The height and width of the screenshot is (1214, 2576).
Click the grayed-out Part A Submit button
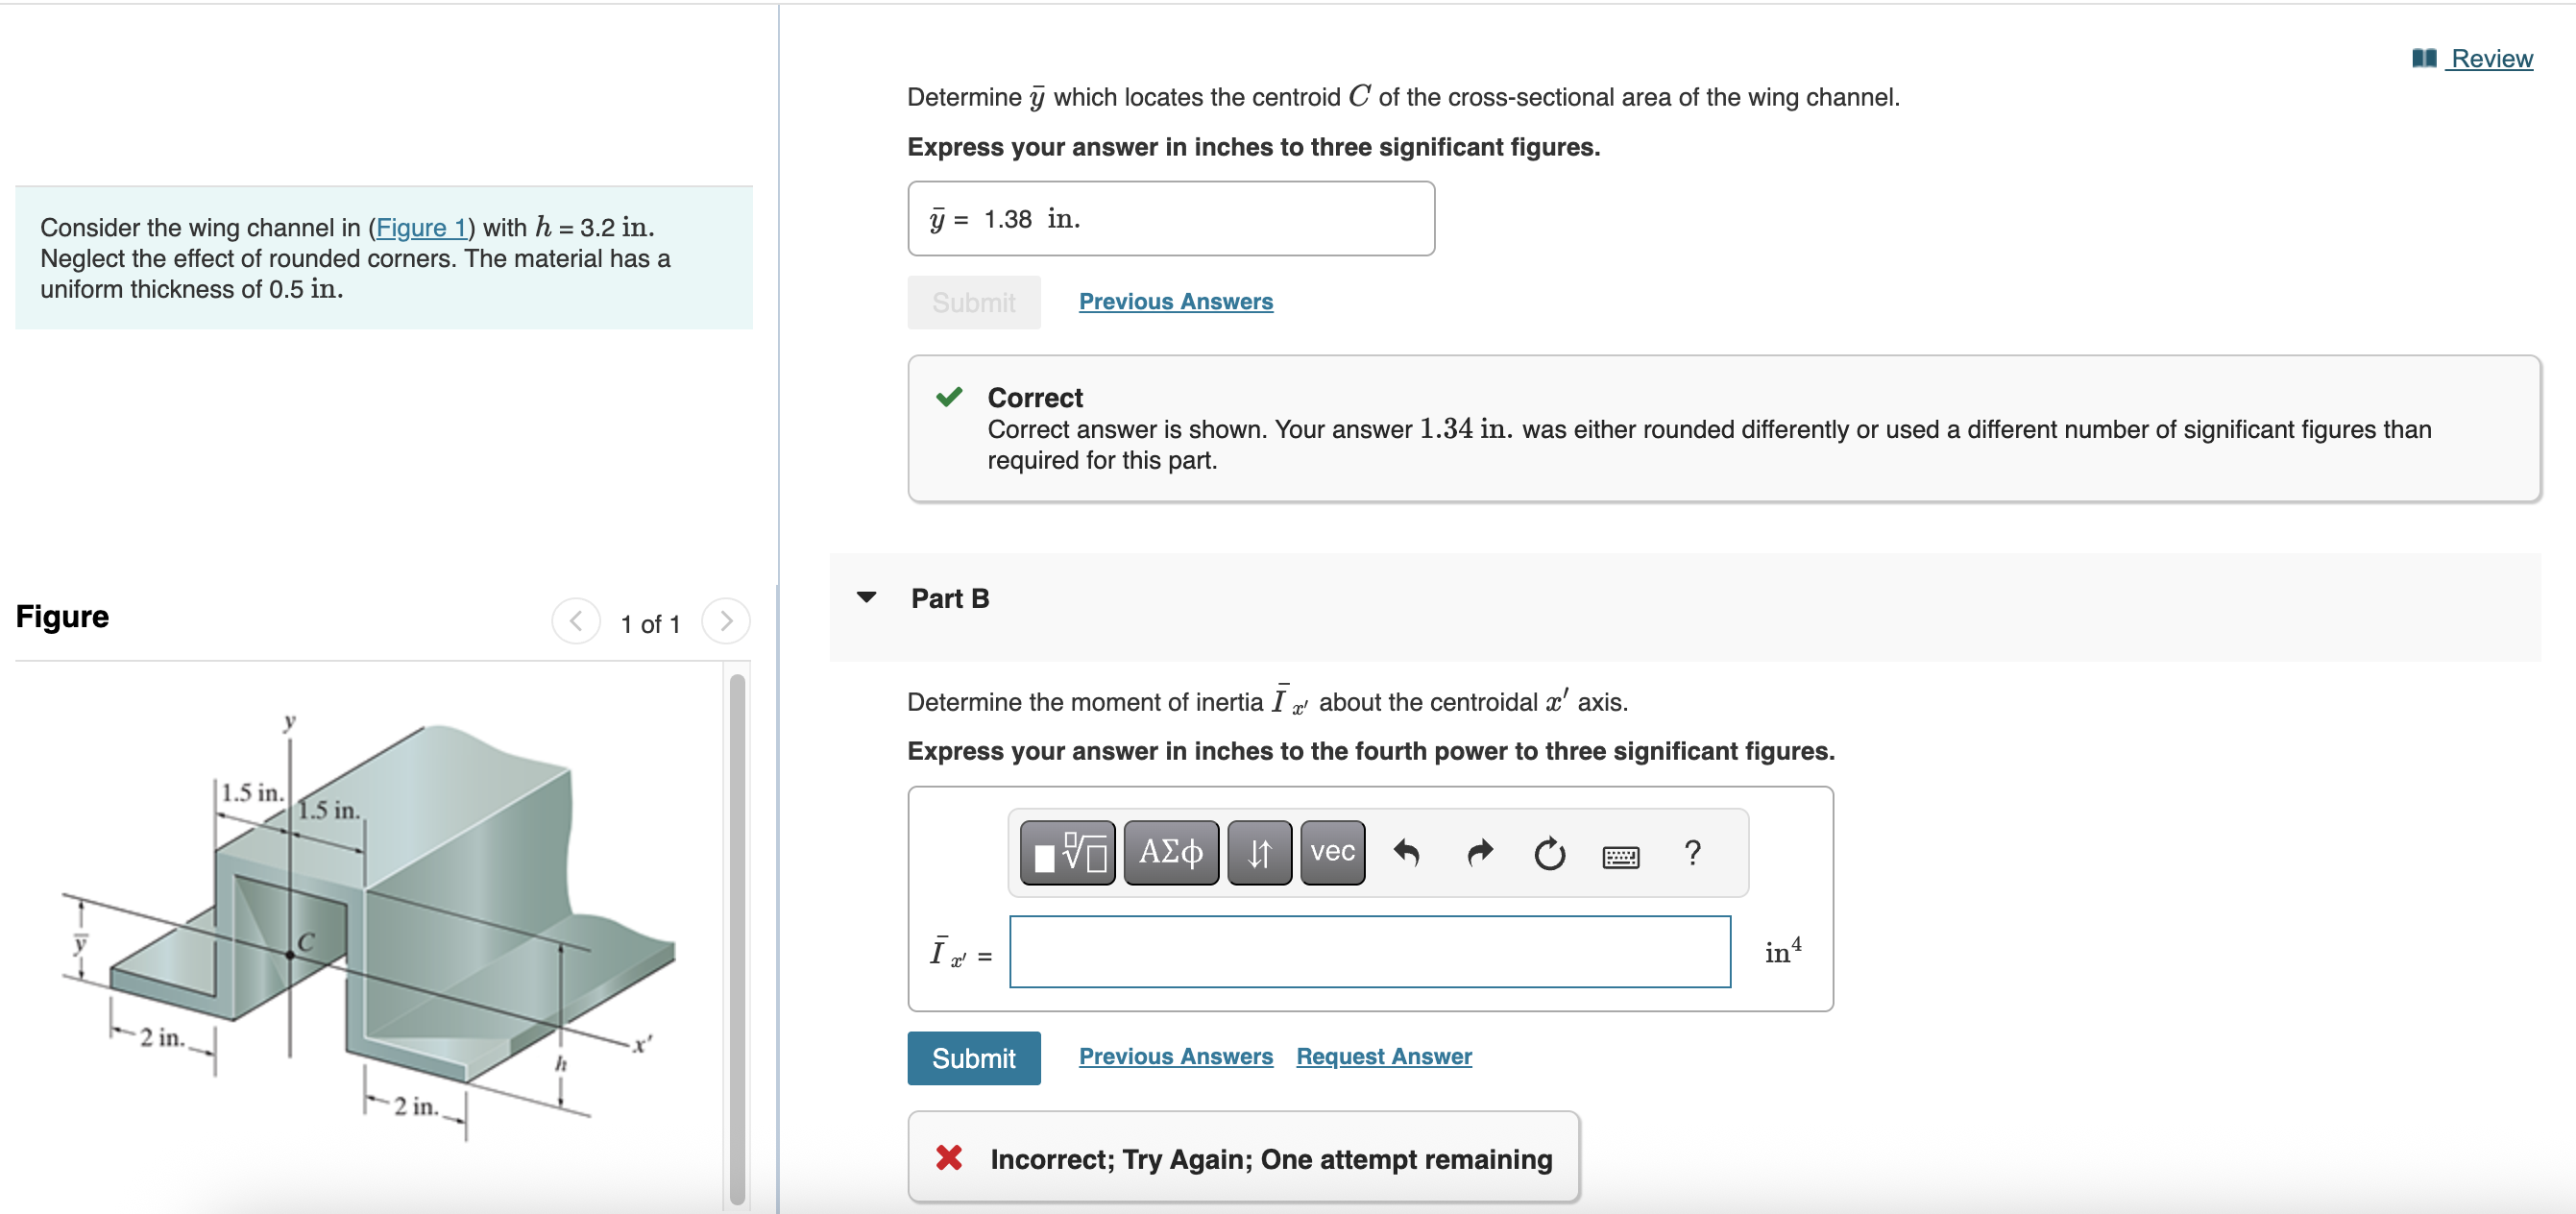[973, 302]
